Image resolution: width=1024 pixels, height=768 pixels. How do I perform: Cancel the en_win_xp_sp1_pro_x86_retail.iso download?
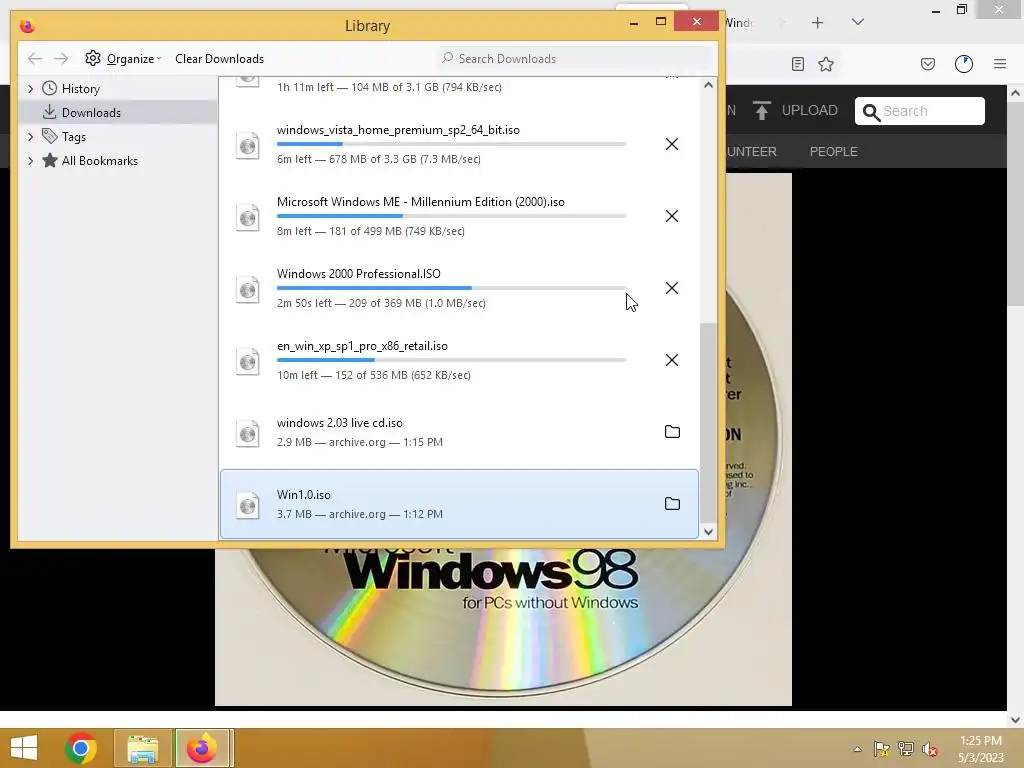tap(671, 360)
